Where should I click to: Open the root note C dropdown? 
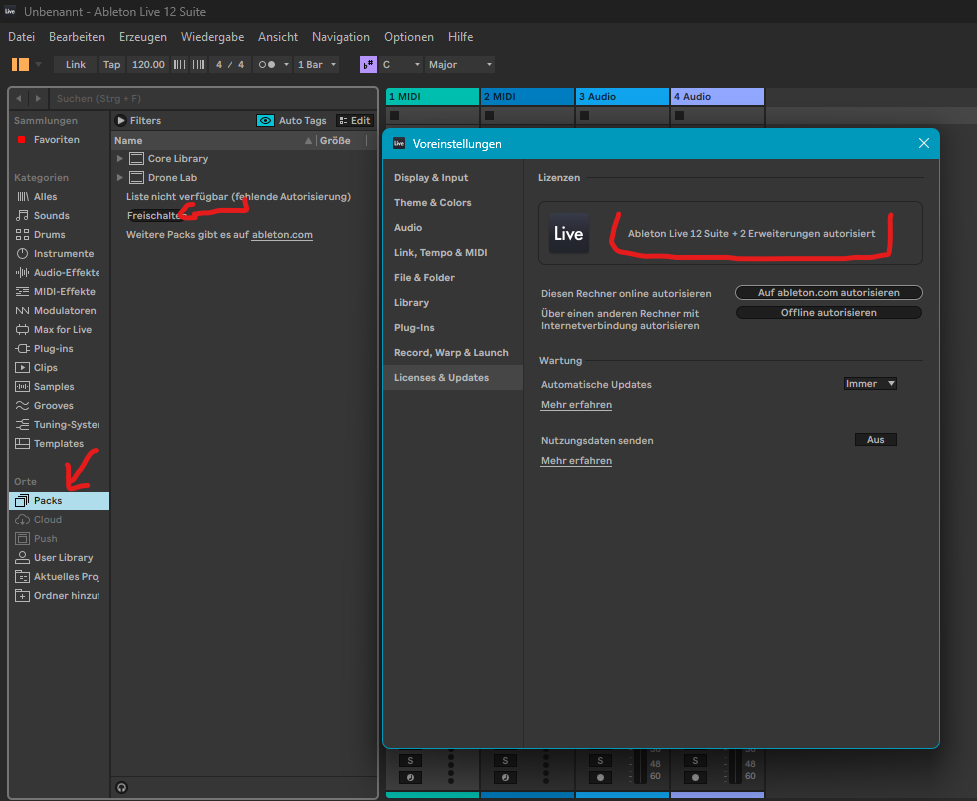401,65
